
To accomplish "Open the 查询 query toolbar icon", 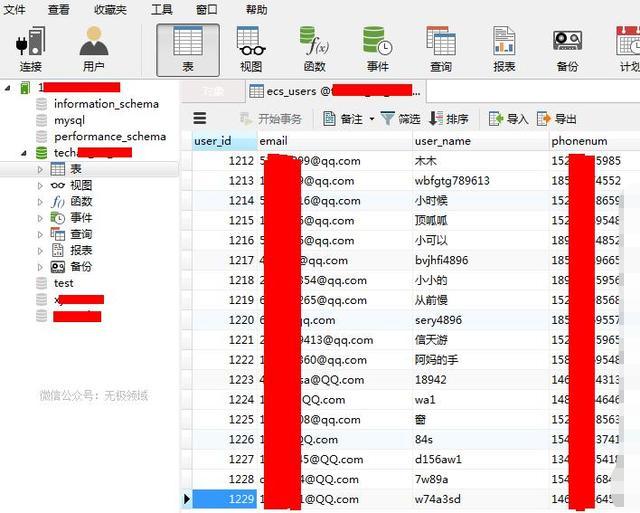I will pos(441,49).
